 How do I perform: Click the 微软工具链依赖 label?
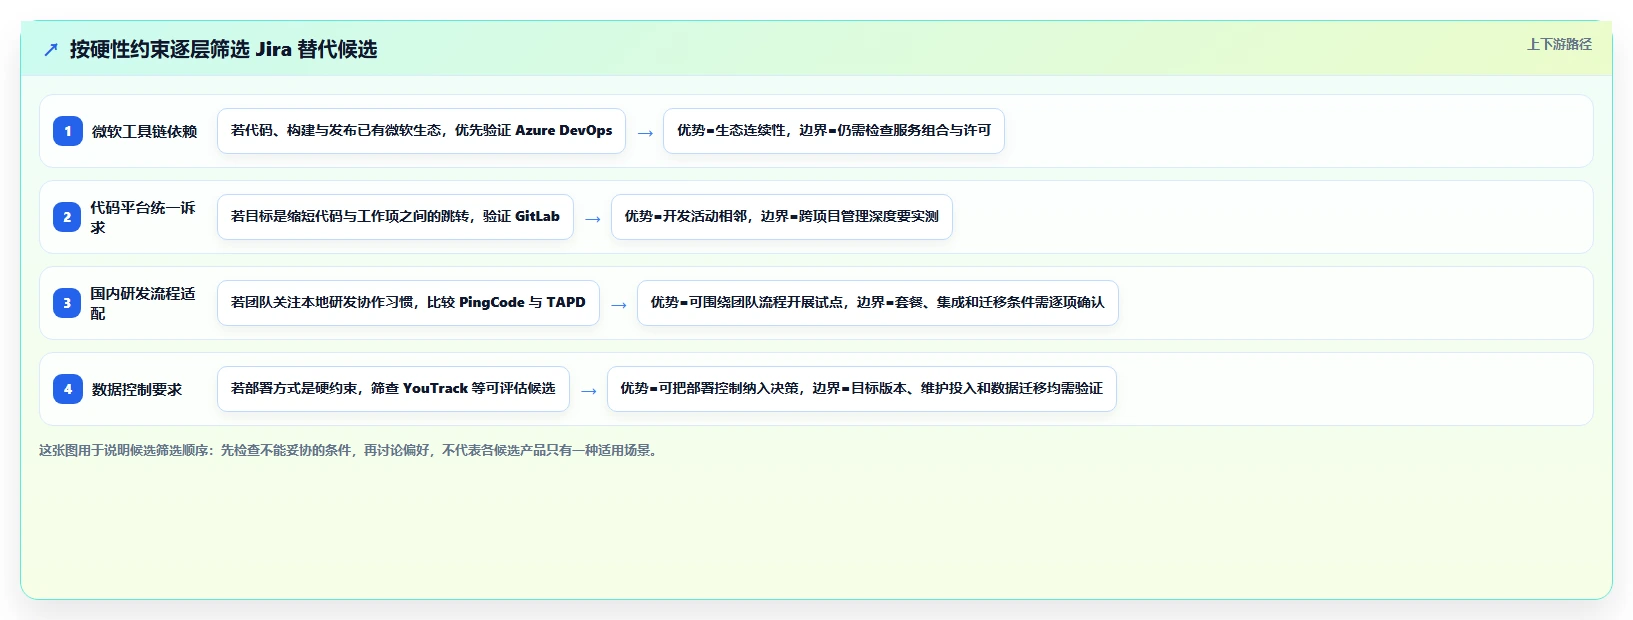coord(144,131)
